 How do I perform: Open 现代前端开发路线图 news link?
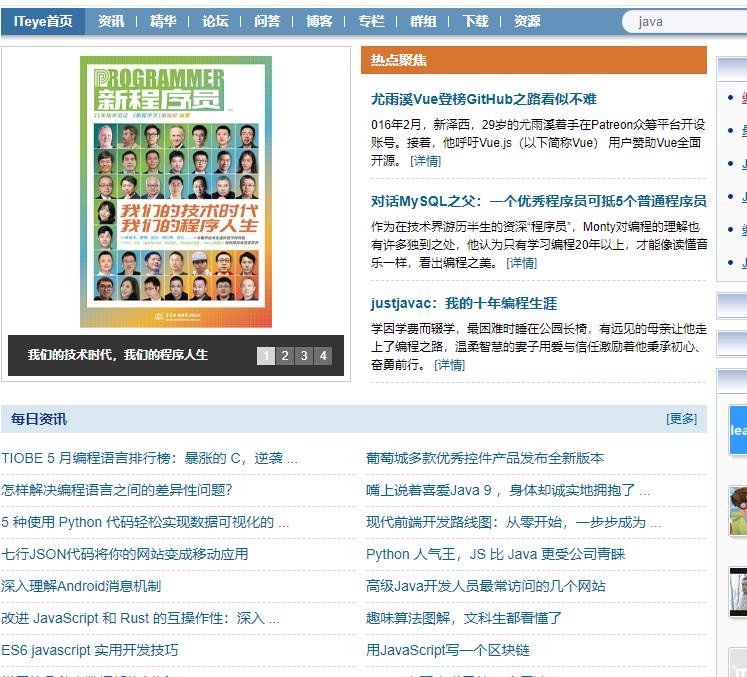[514, 522]
